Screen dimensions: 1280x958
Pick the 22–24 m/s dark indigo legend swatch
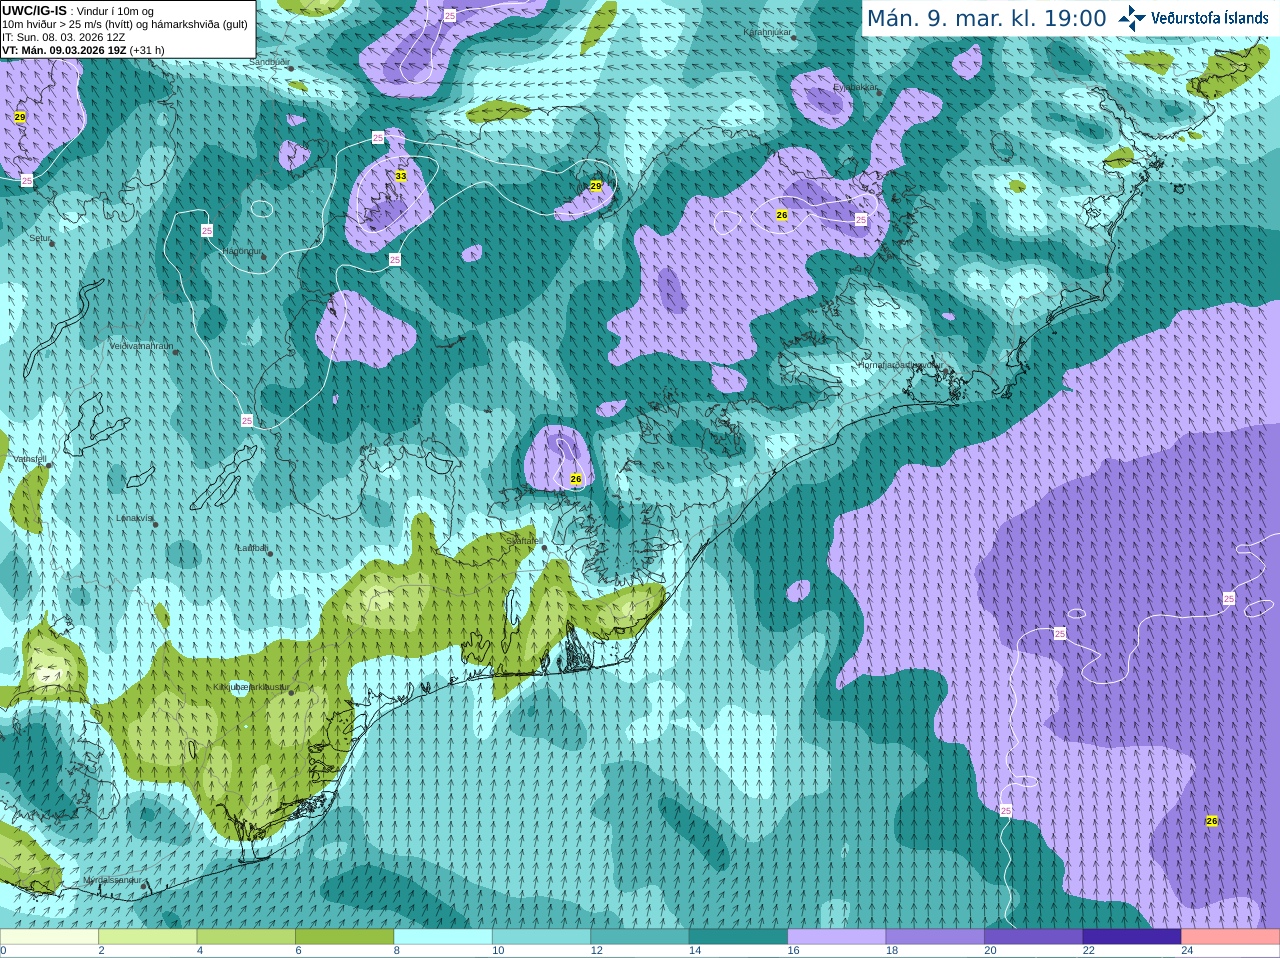tap(1132, 937)
